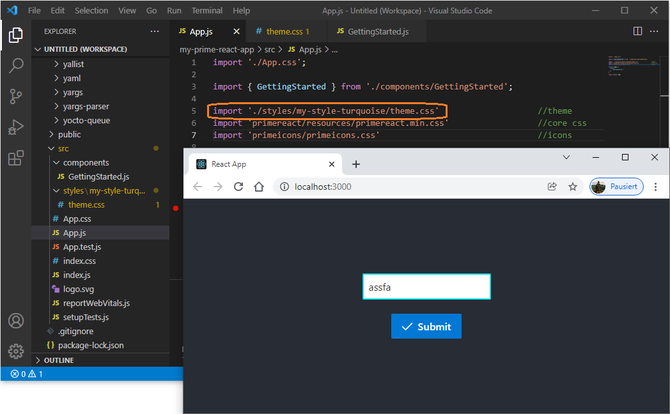Open the Search view in activity bar
Image resolution: width=670 pixels, height=414 pixels.
pyautogui.click(x=16, y=66)
